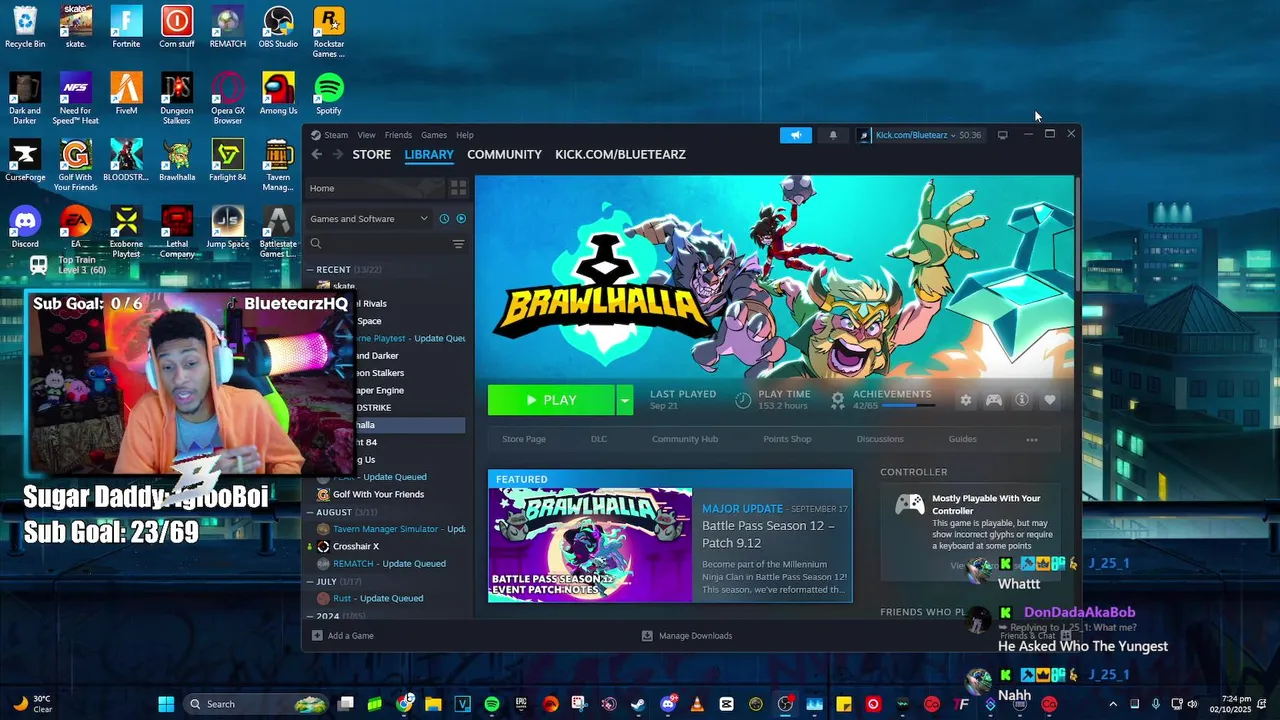Image resolution: width=1280 pixels, height=720 pixels.
Task: Open Steam Big Picture mode monitor icon
Action: click(x=1002, y=135)
